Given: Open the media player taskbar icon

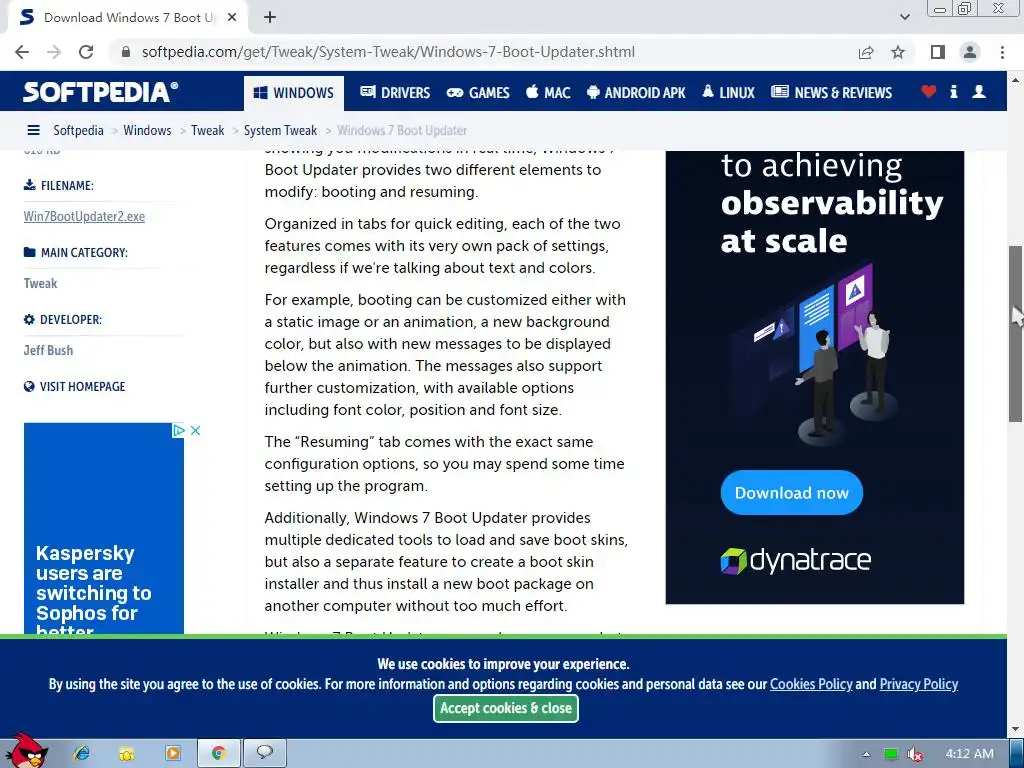Looking at the screenshot, I should pos(173,754).
